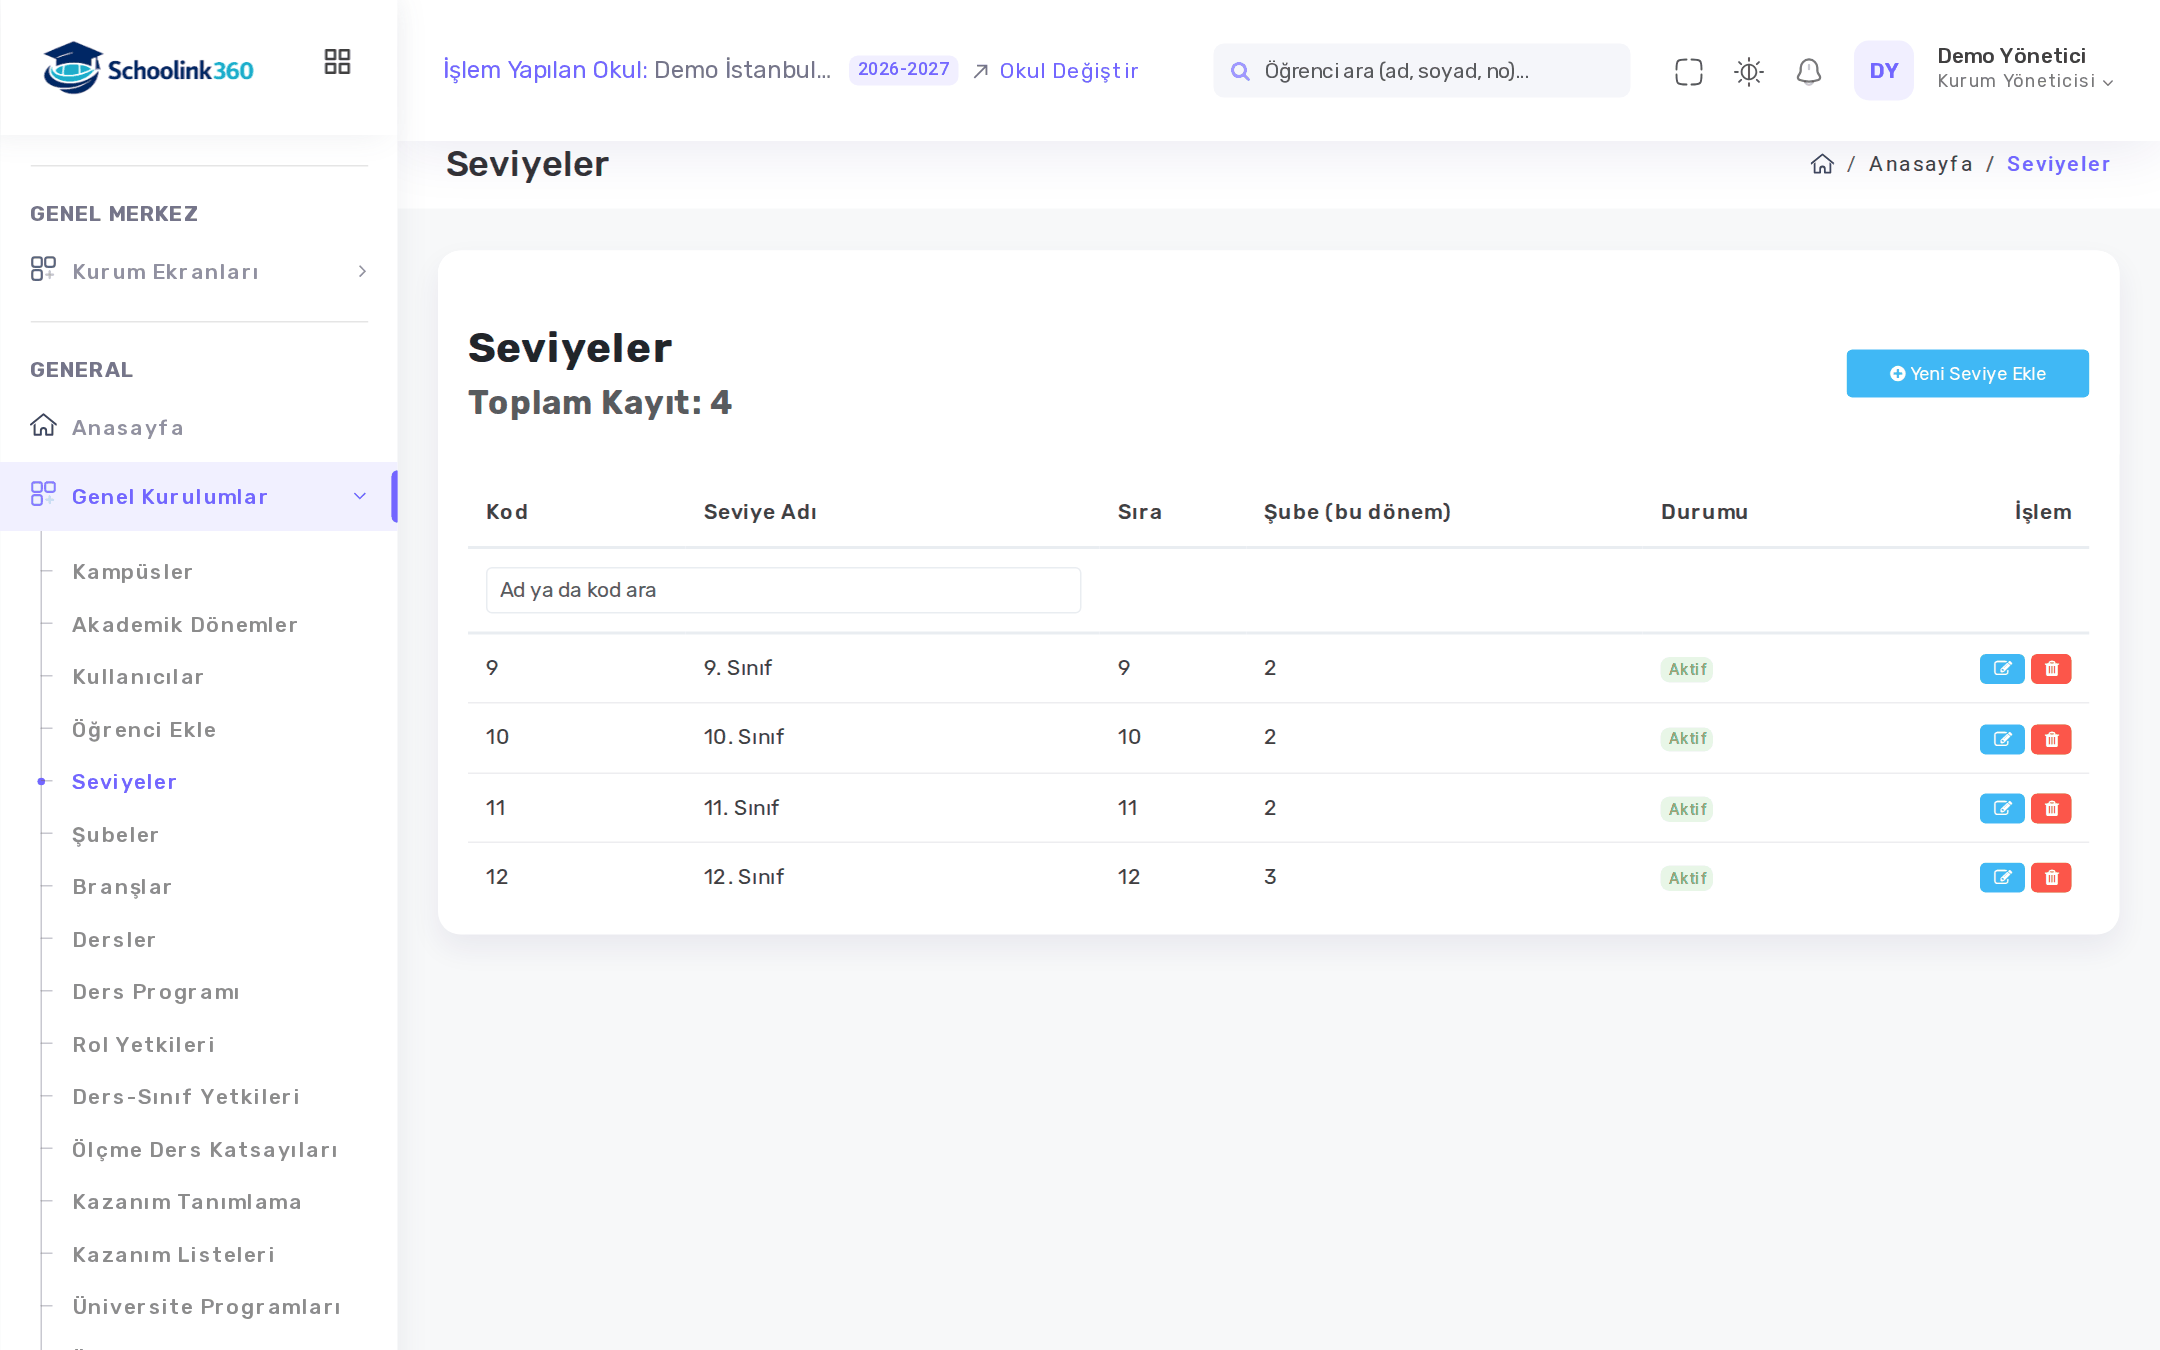Click İşlem Yapılan Okul school name
The image size is (2160, 1350).
(742, 70)
